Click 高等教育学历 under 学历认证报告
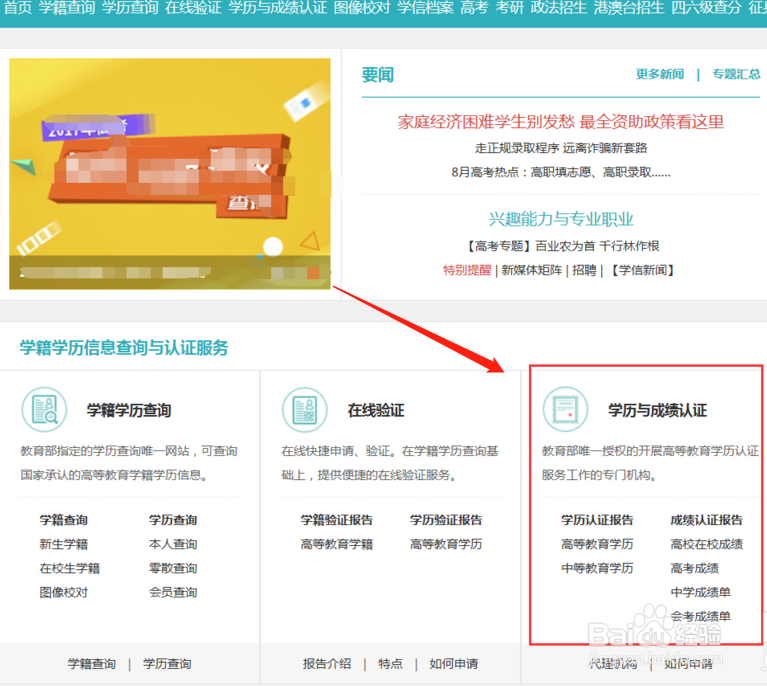Image resolution: width=767 pixels, height=686 pixels. click(x=597, y=544)
